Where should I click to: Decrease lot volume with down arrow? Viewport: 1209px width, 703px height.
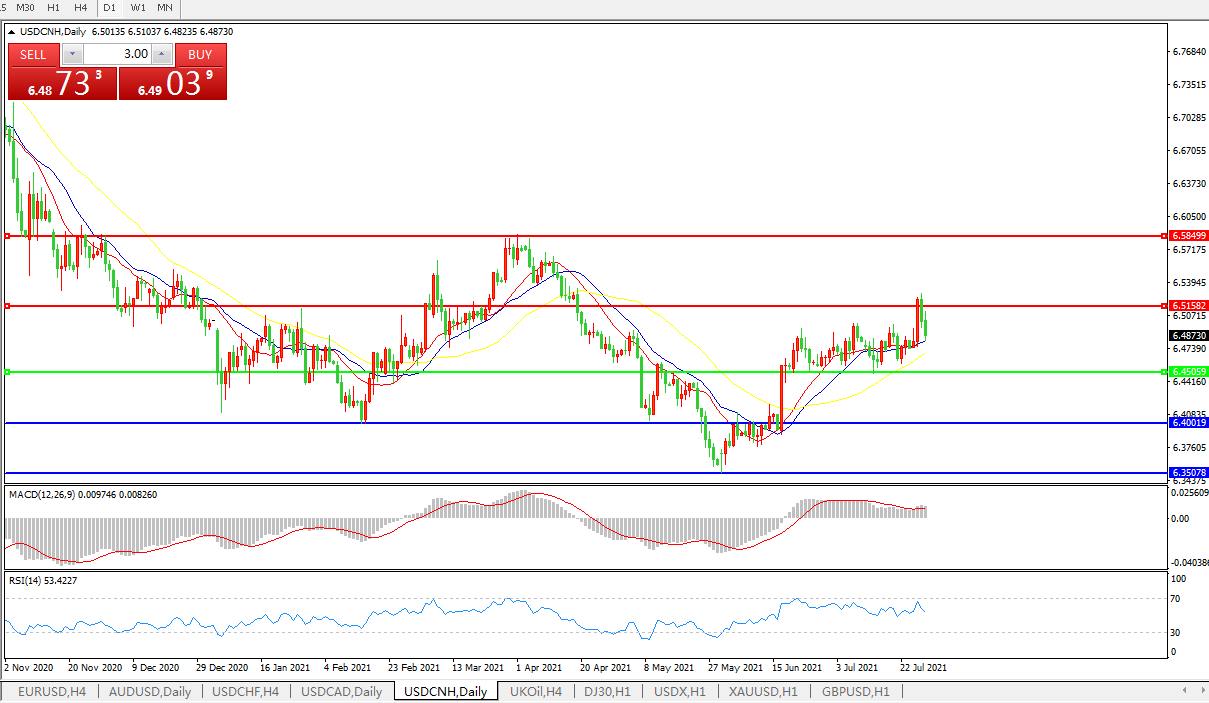tap(72, 54)
